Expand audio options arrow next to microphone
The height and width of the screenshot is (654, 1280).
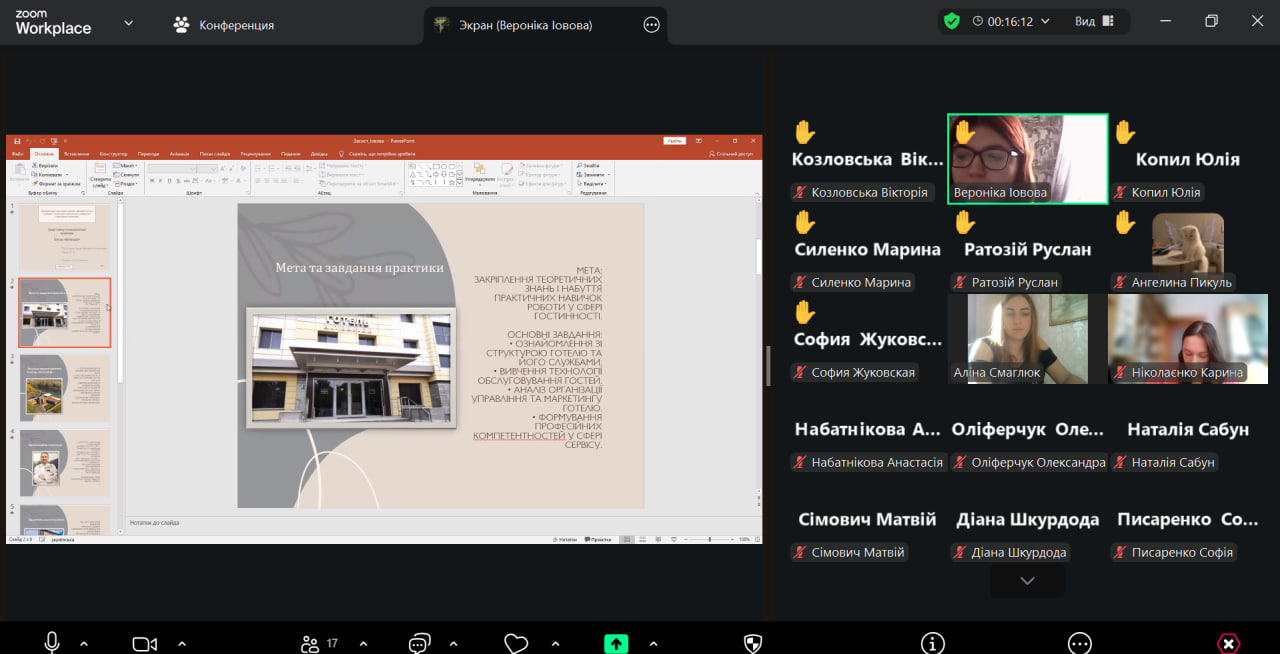click(84, 643)
